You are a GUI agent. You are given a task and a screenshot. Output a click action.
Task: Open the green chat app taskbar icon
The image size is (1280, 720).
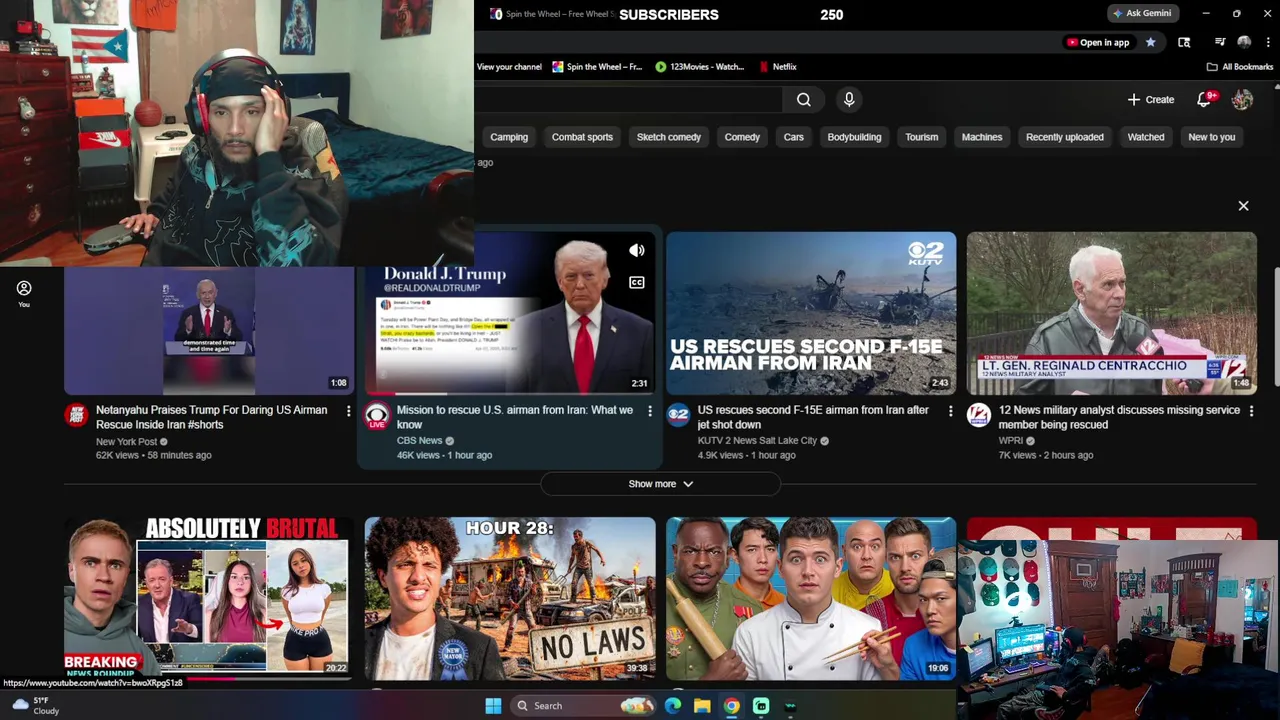(761, 706)
